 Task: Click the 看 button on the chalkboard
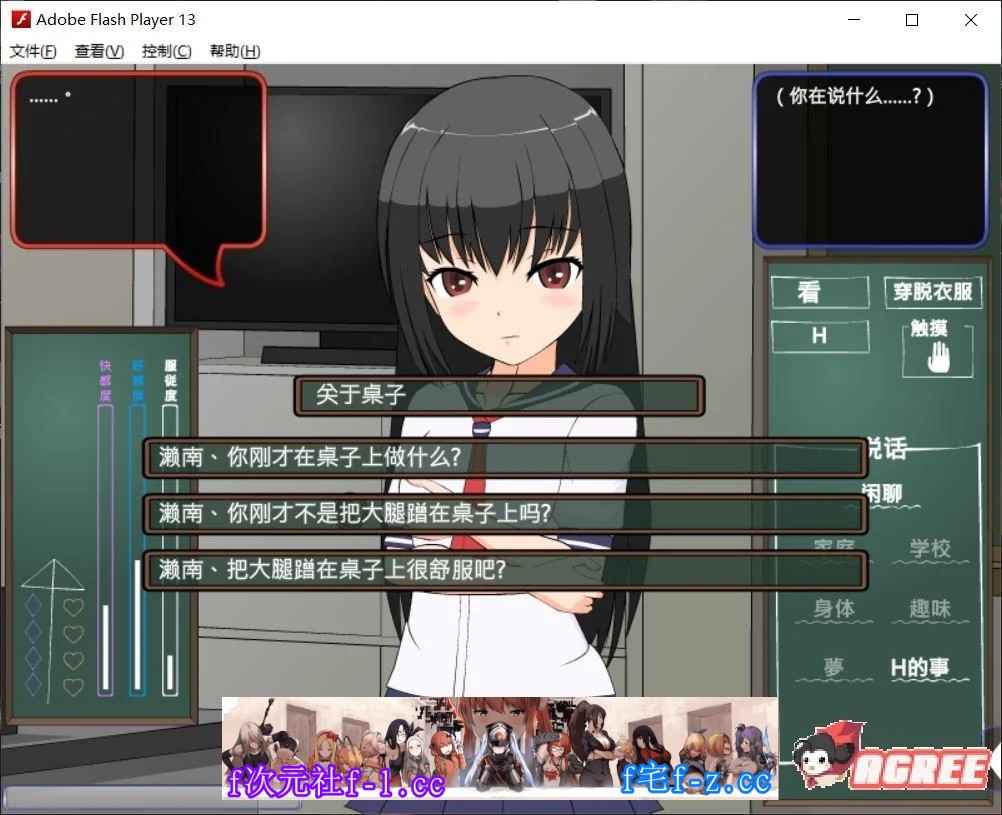point(819,292)
